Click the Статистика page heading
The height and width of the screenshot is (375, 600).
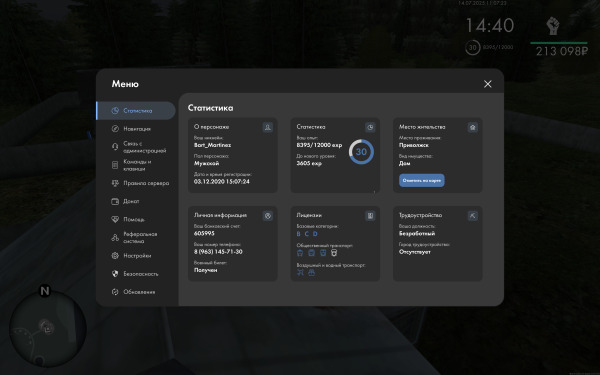(210, 108)
